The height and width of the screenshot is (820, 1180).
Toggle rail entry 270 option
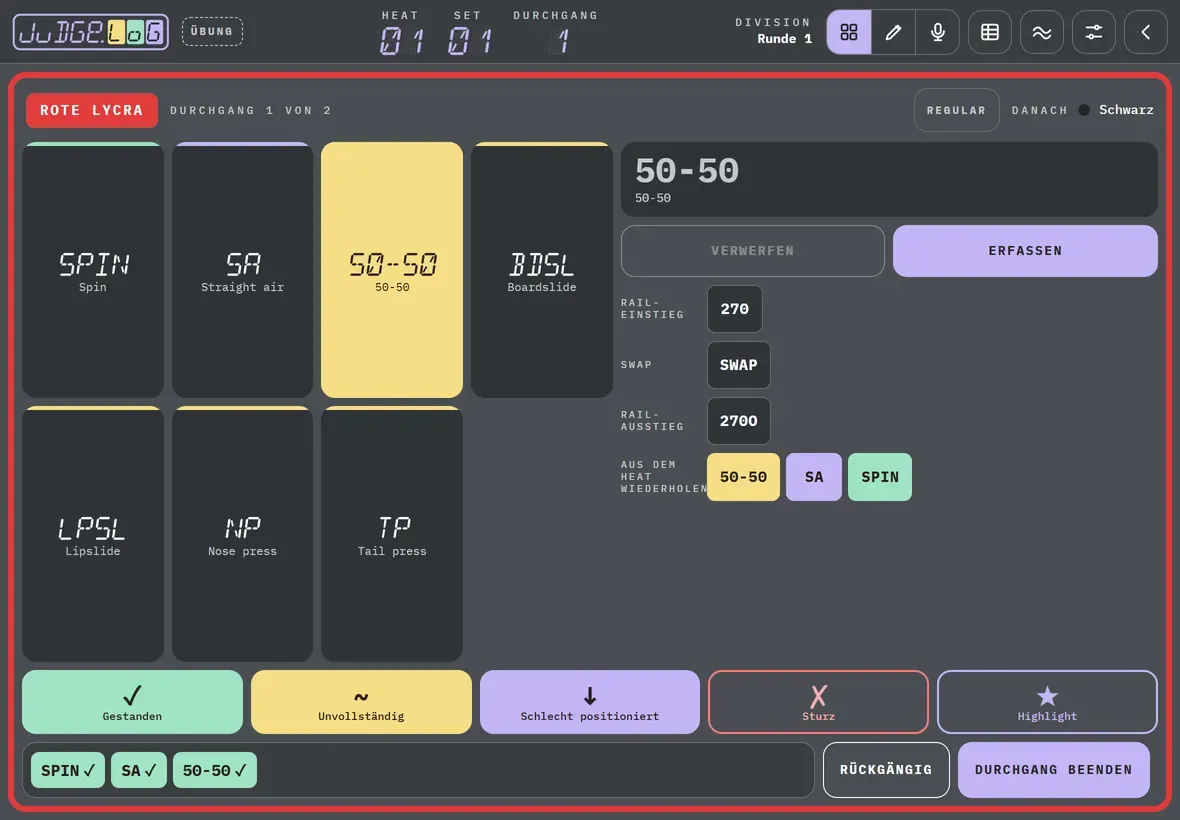tap(734, 309)
